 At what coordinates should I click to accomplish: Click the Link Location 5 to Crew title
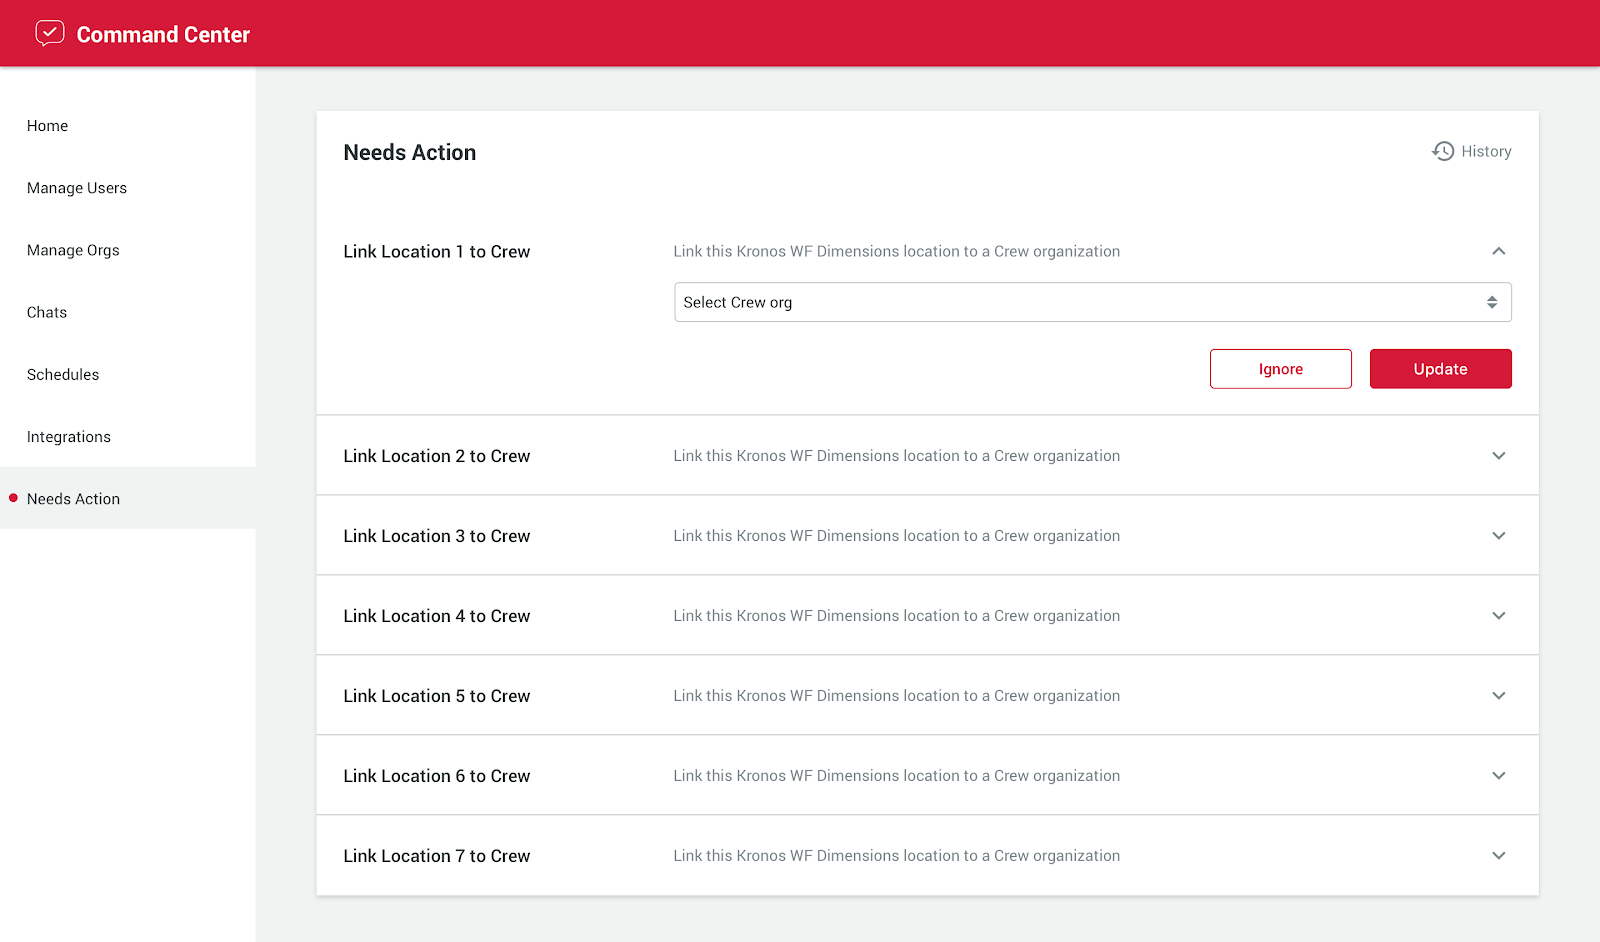437,696
